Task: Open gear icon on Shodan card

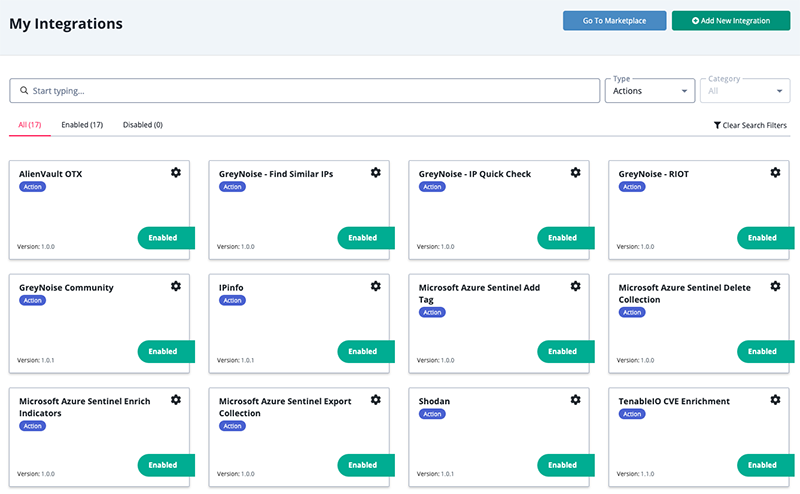Action: click(x=576, y=400)
